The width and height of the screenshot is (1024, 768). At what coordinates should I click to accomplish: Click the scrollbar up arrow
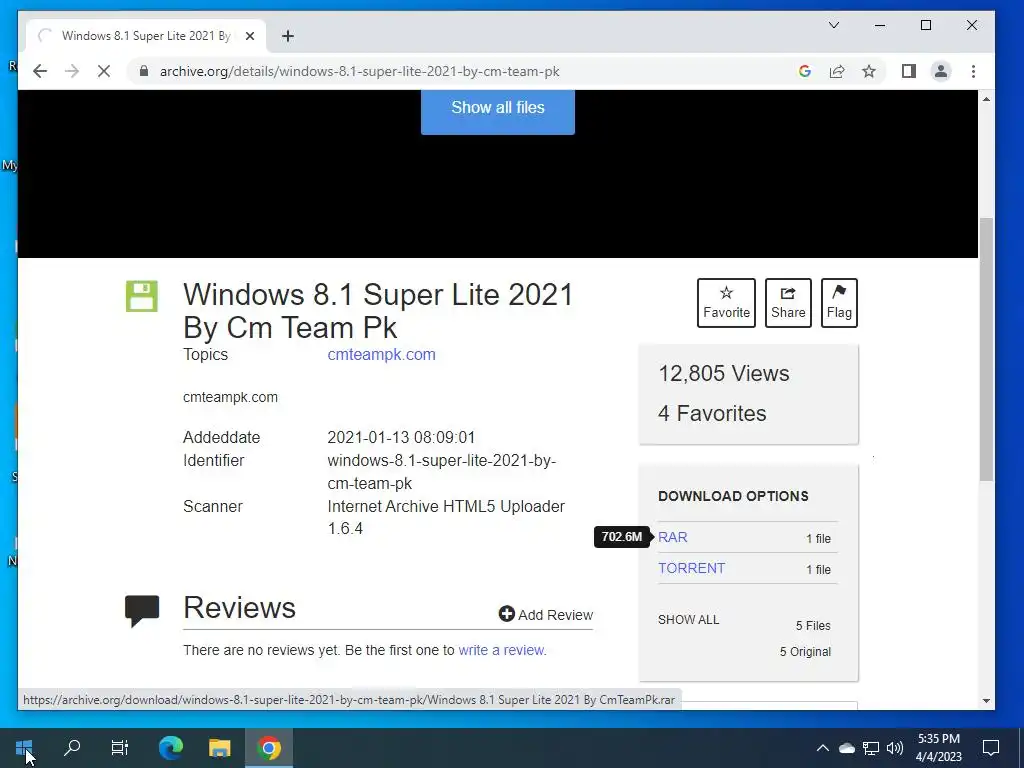click(x=986, y=99)
